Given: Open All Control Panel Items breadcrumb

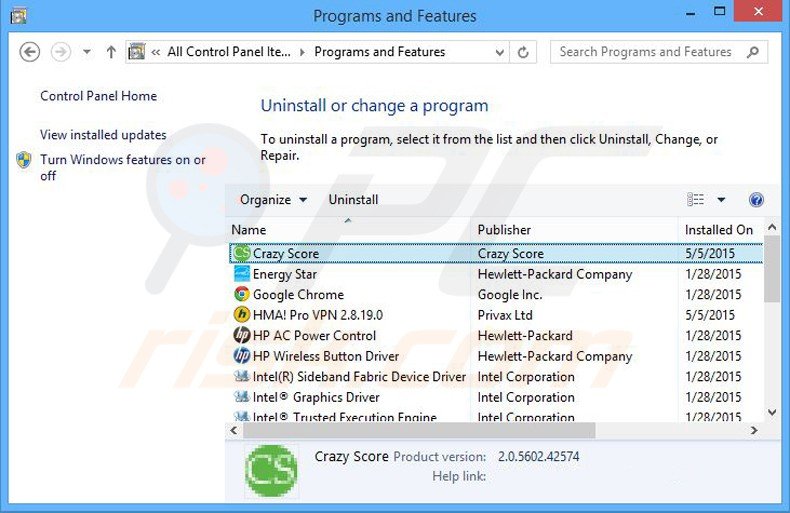Looking at the screenshot, I should pyautogui.click(x=229, y=52).
